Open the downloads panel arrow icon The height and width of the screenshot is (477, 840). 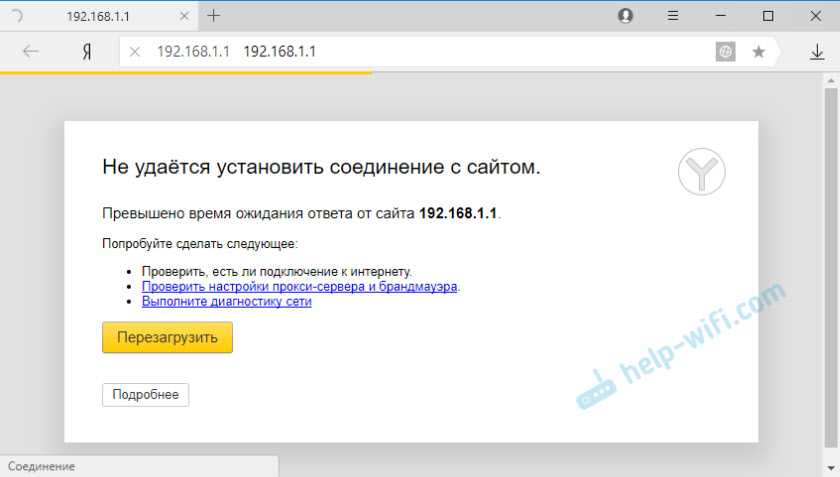pyautogui.click(x=817, y=52)
